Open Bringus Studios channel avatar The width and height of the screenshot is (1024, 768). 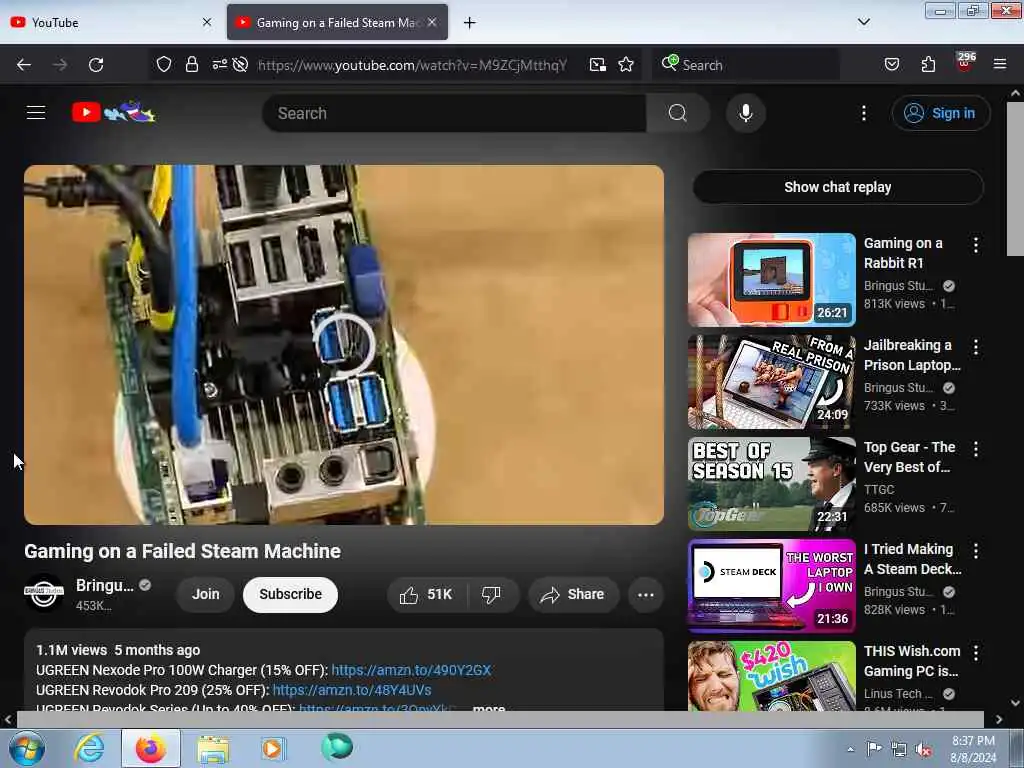[x=44, y=592]
